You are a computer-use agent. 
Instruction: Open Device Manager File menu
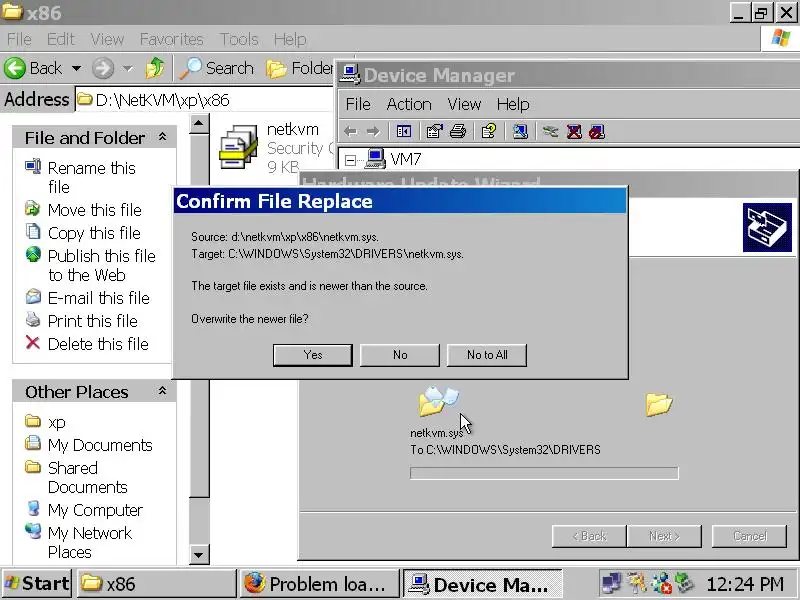point(358,104)
